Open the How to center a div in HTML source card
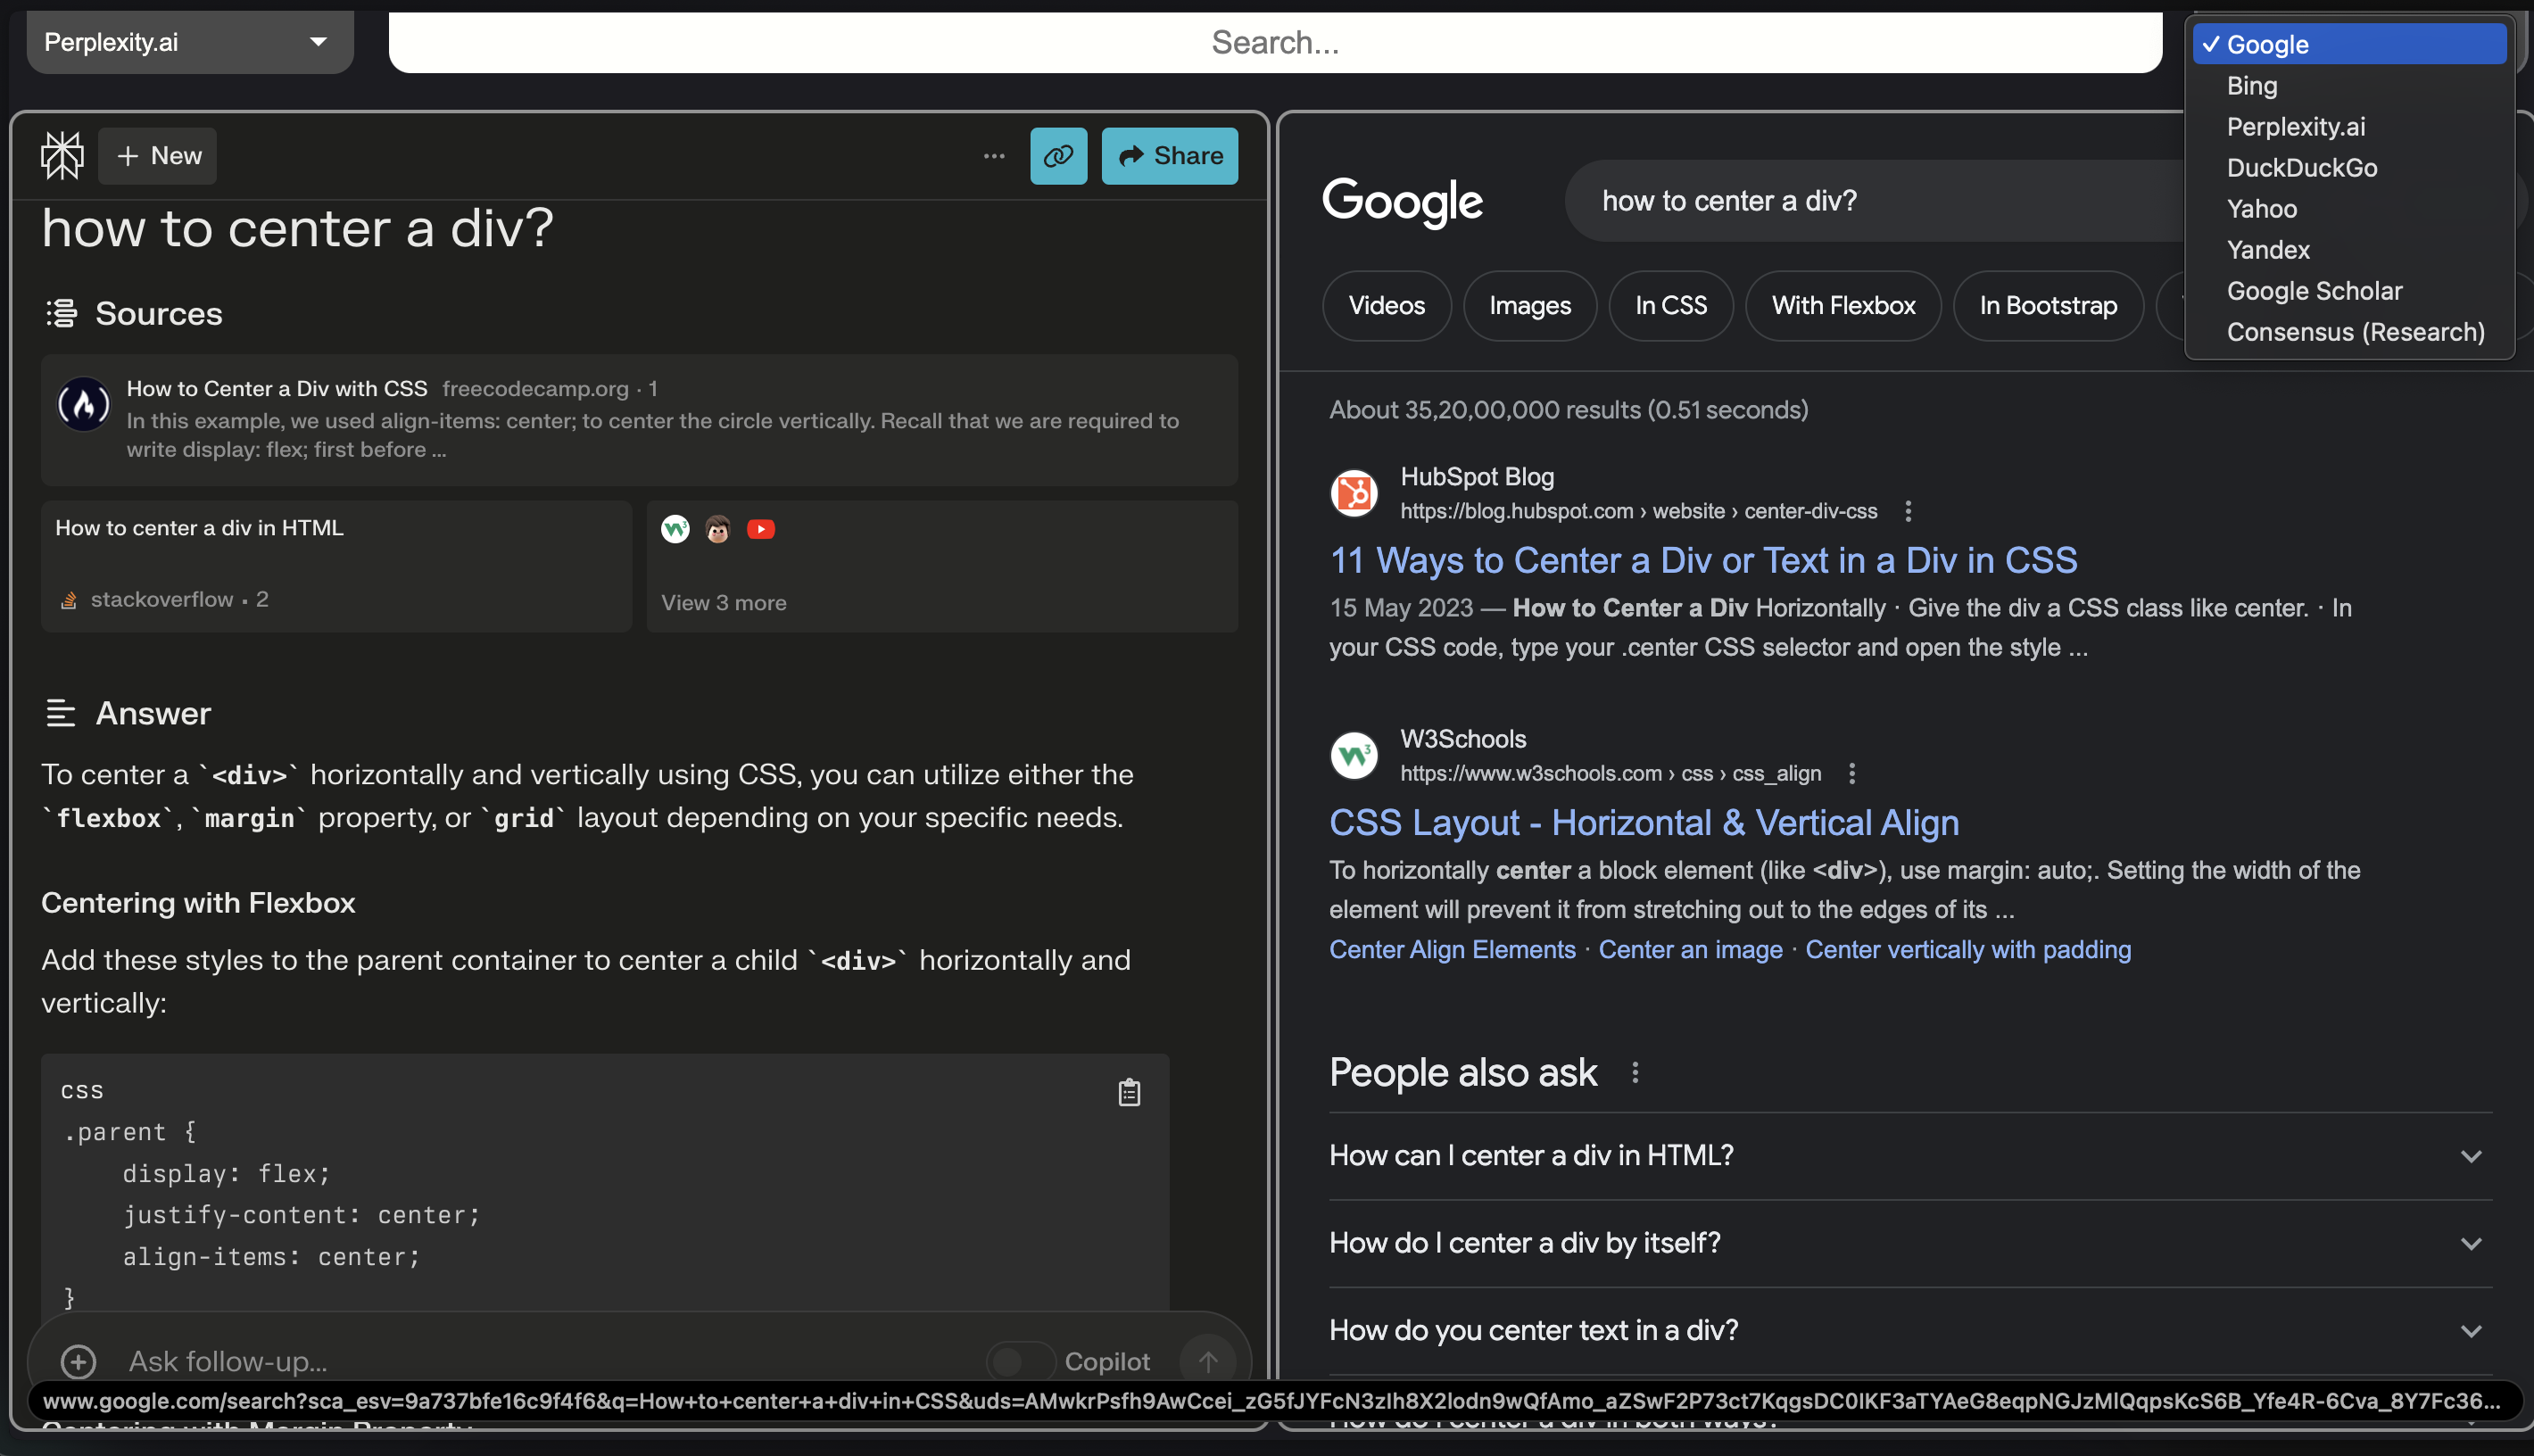Viewport: 2534px width, 1456px height. click(x=336, y=566)
